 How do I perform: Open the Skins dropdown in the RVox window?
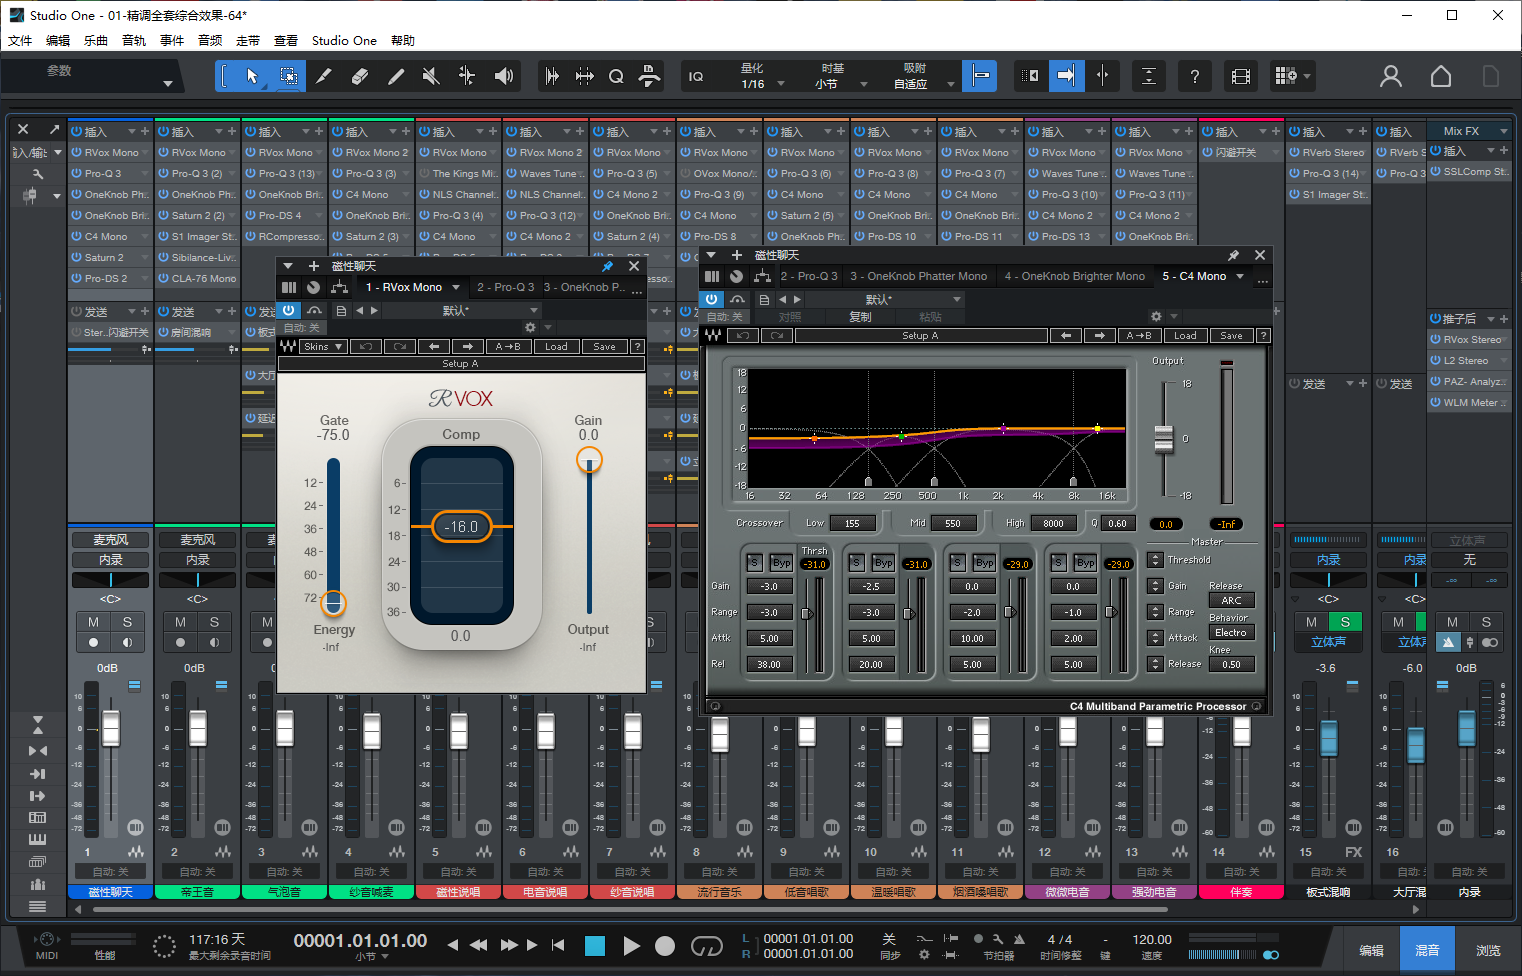click(323, 347)
